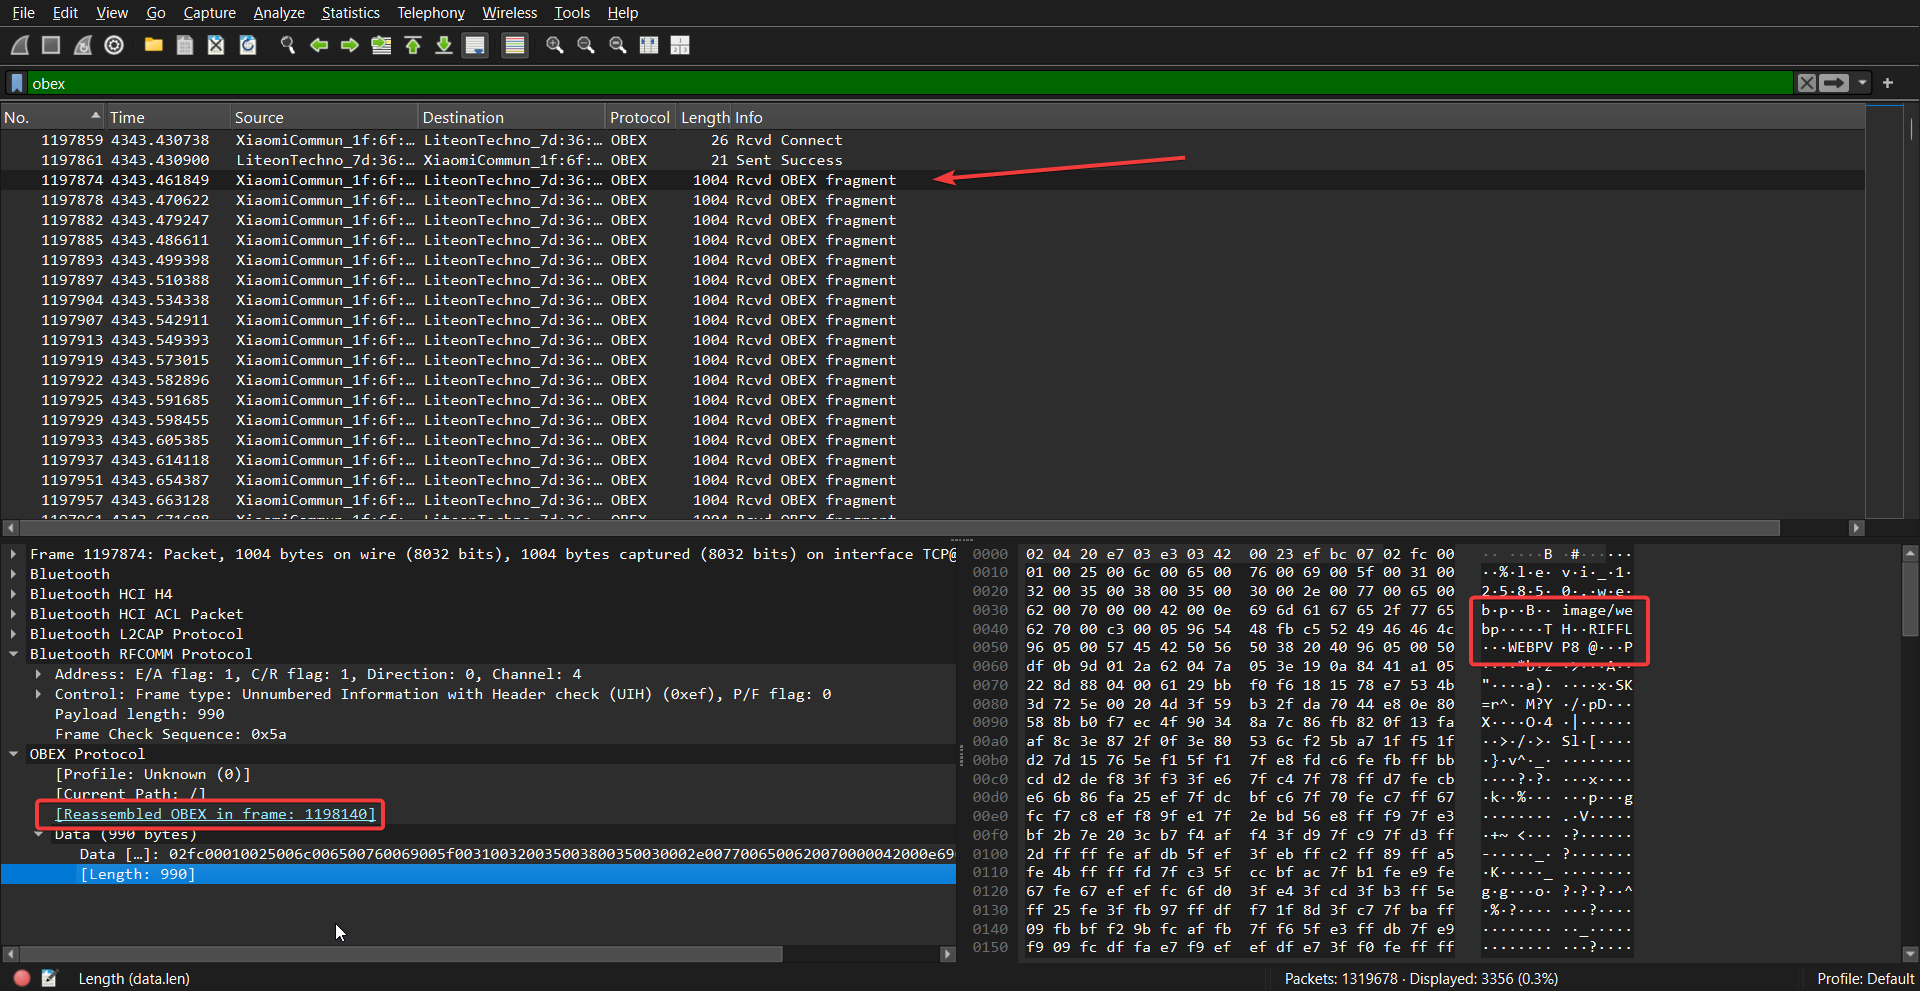Sort by the Source column header
The image size is (1920, 991).
[x=324, y=117]
